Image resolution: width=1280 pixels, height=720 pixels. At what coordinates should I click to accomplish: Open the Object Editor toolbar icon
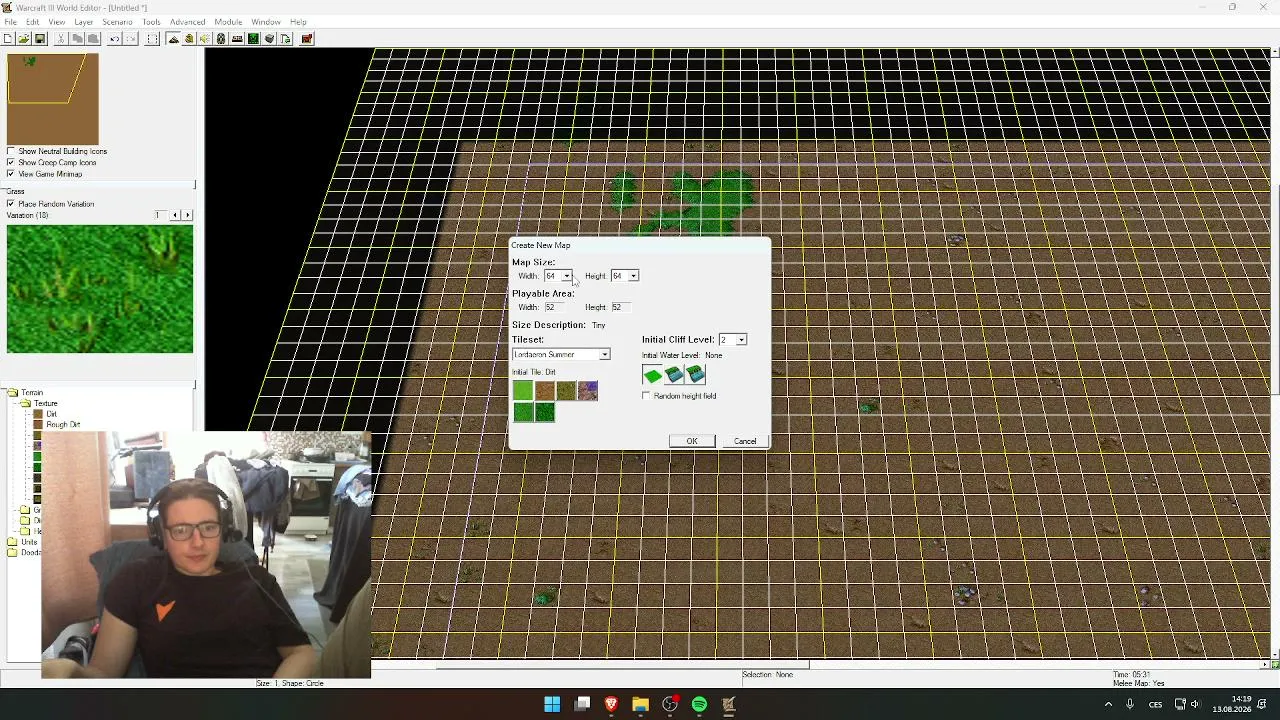click(x=221, y=39)
